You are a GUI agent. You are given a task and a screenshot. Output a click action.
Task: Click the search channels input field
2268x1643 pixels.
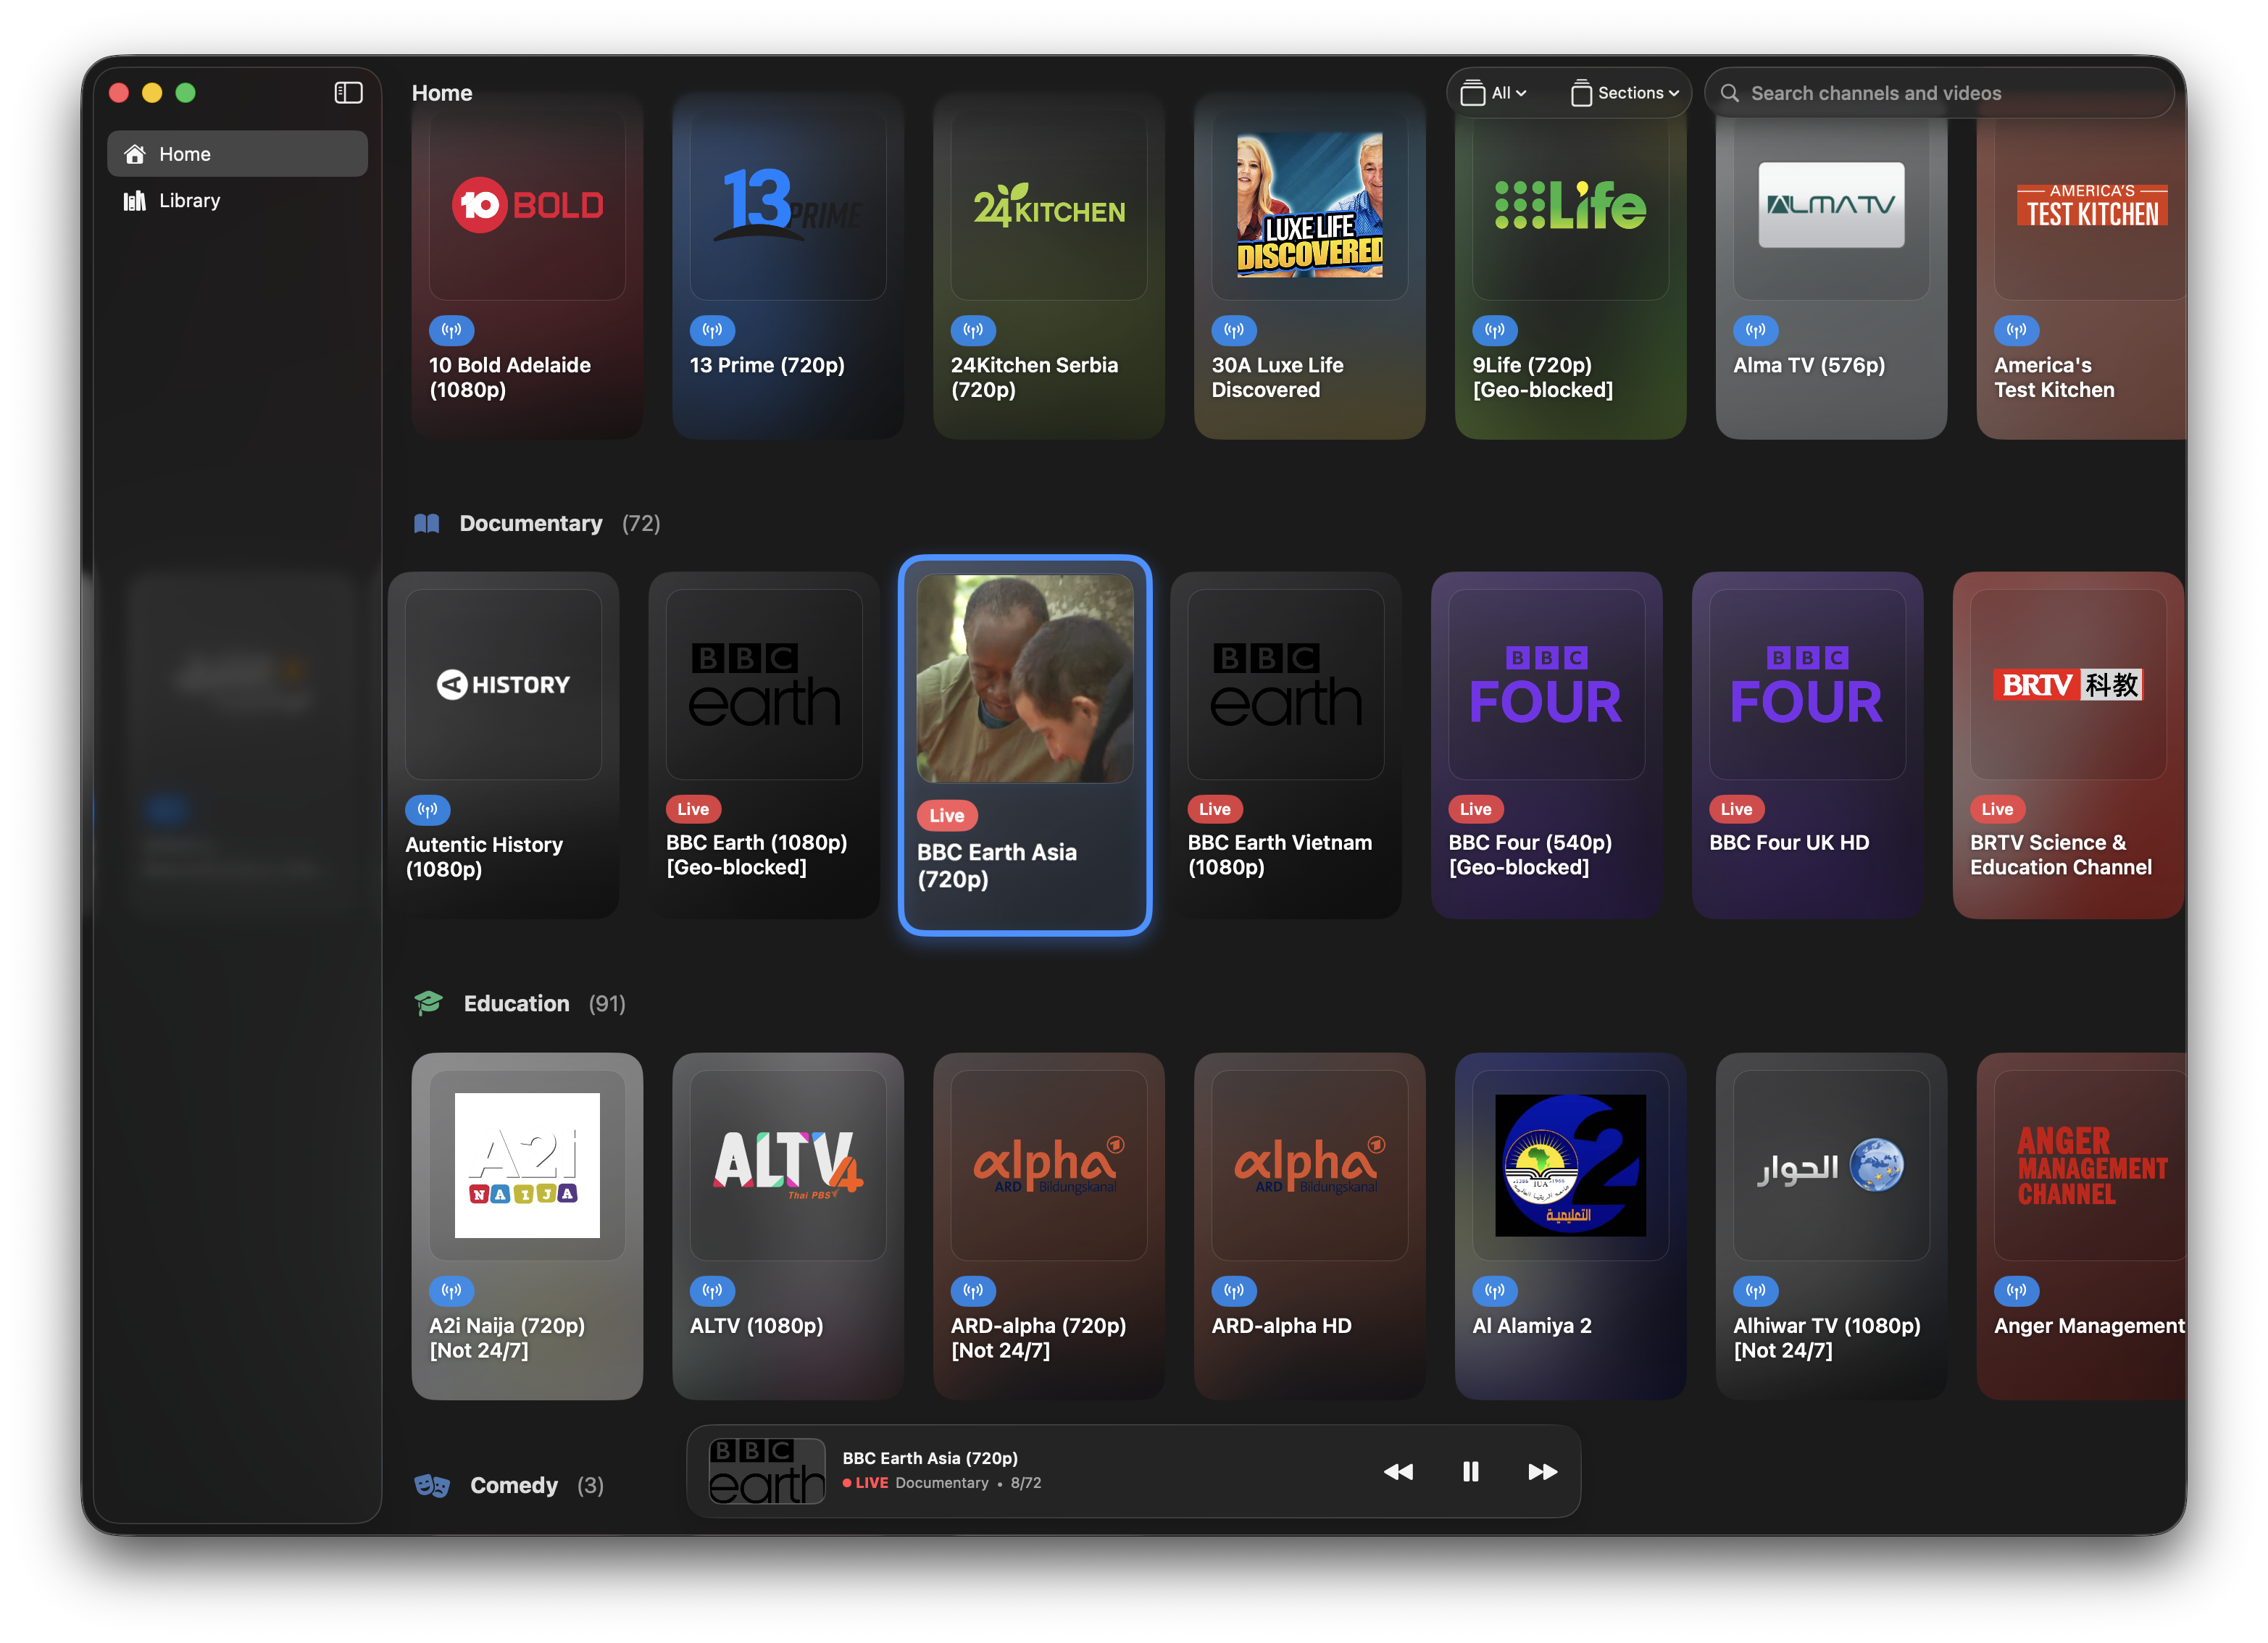(1940, 92)
